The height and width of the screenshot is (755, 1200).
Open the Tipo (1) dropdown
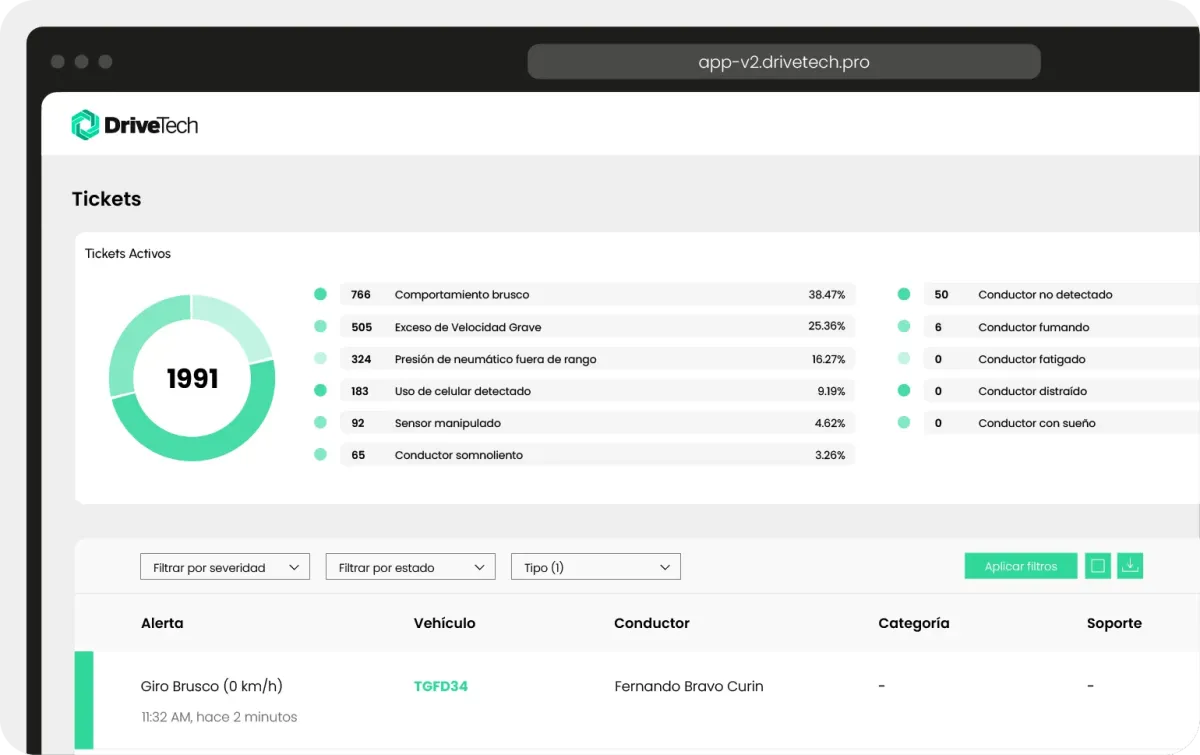point(595,567)
